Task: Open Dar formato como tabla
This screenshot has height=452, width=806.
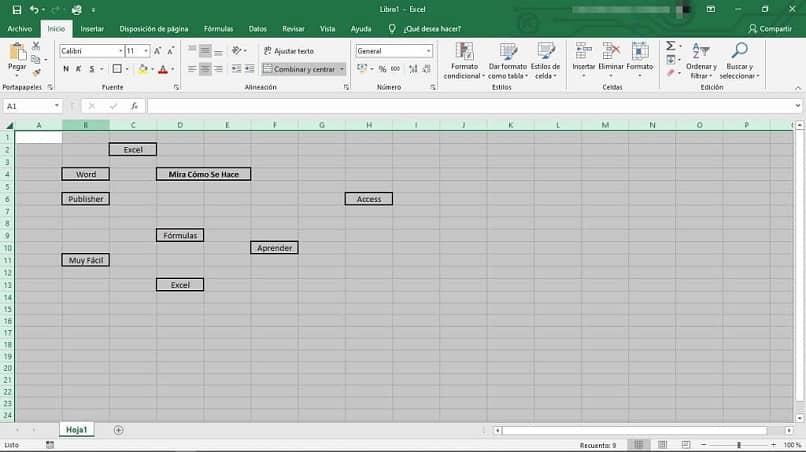Action: point(508,61)
